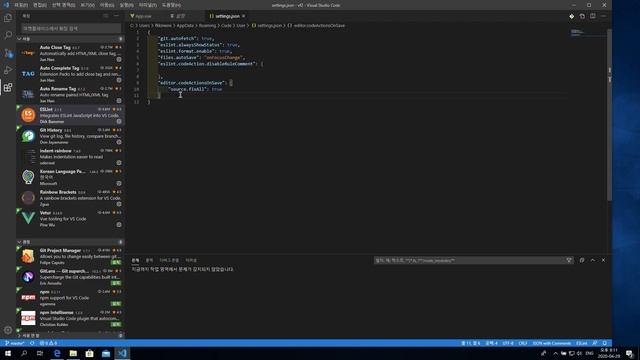Screen dimensions: 640x360
Task: Click the filter icon in extensions sidebar header
Action: [106, 16]
